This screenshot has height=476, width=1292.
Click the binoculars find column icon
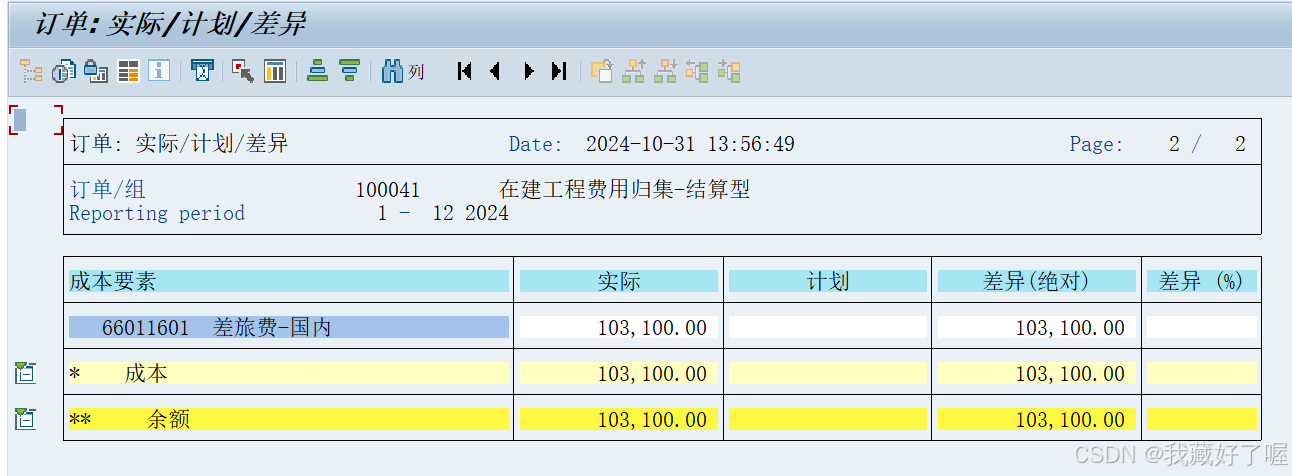tap(403, 71)
